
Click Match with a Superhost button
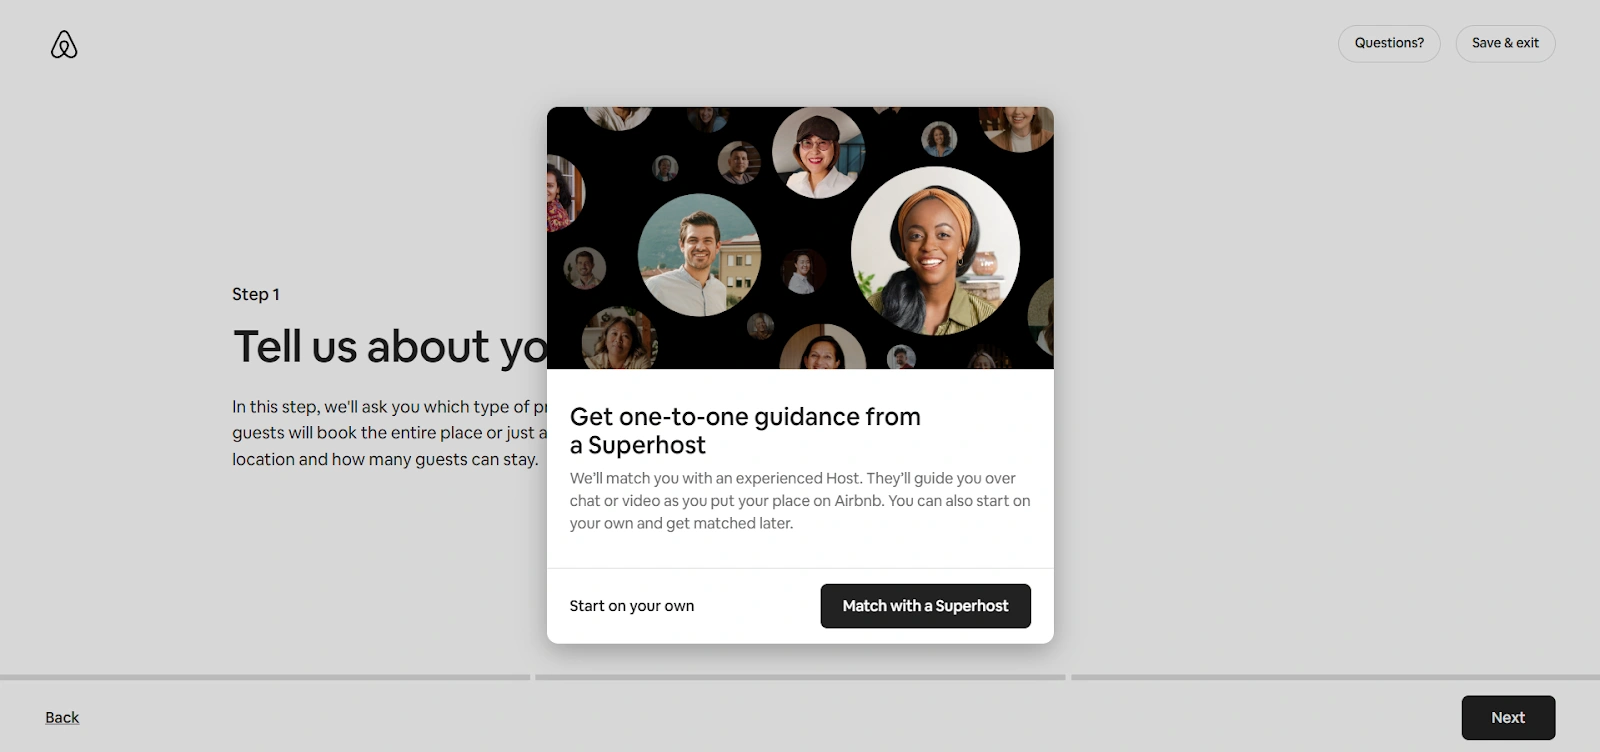pyautogui.click(x=925, y=606)
